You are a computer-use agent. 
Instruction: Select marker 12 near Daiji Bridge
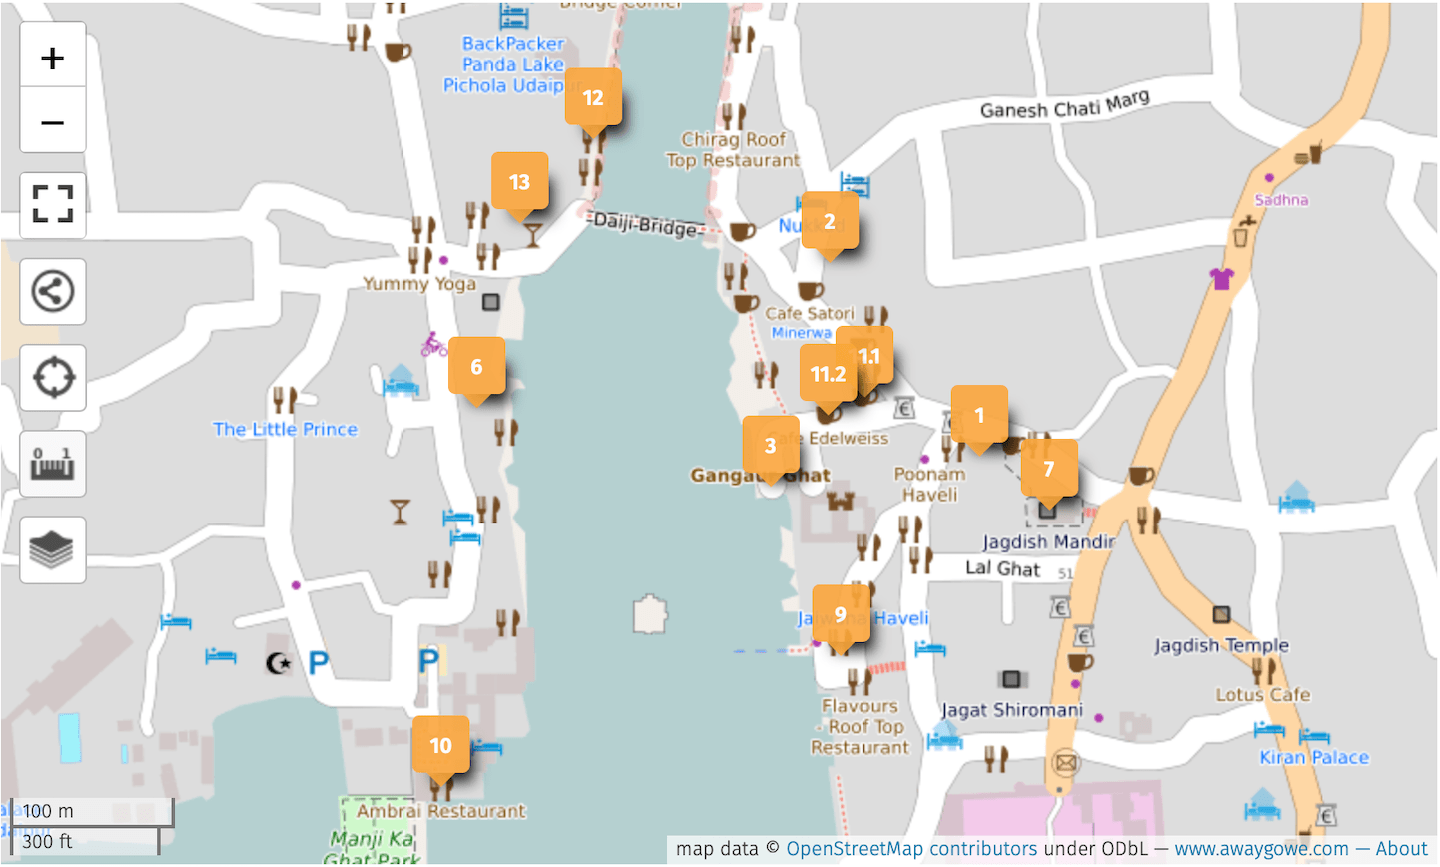(593, 98)
